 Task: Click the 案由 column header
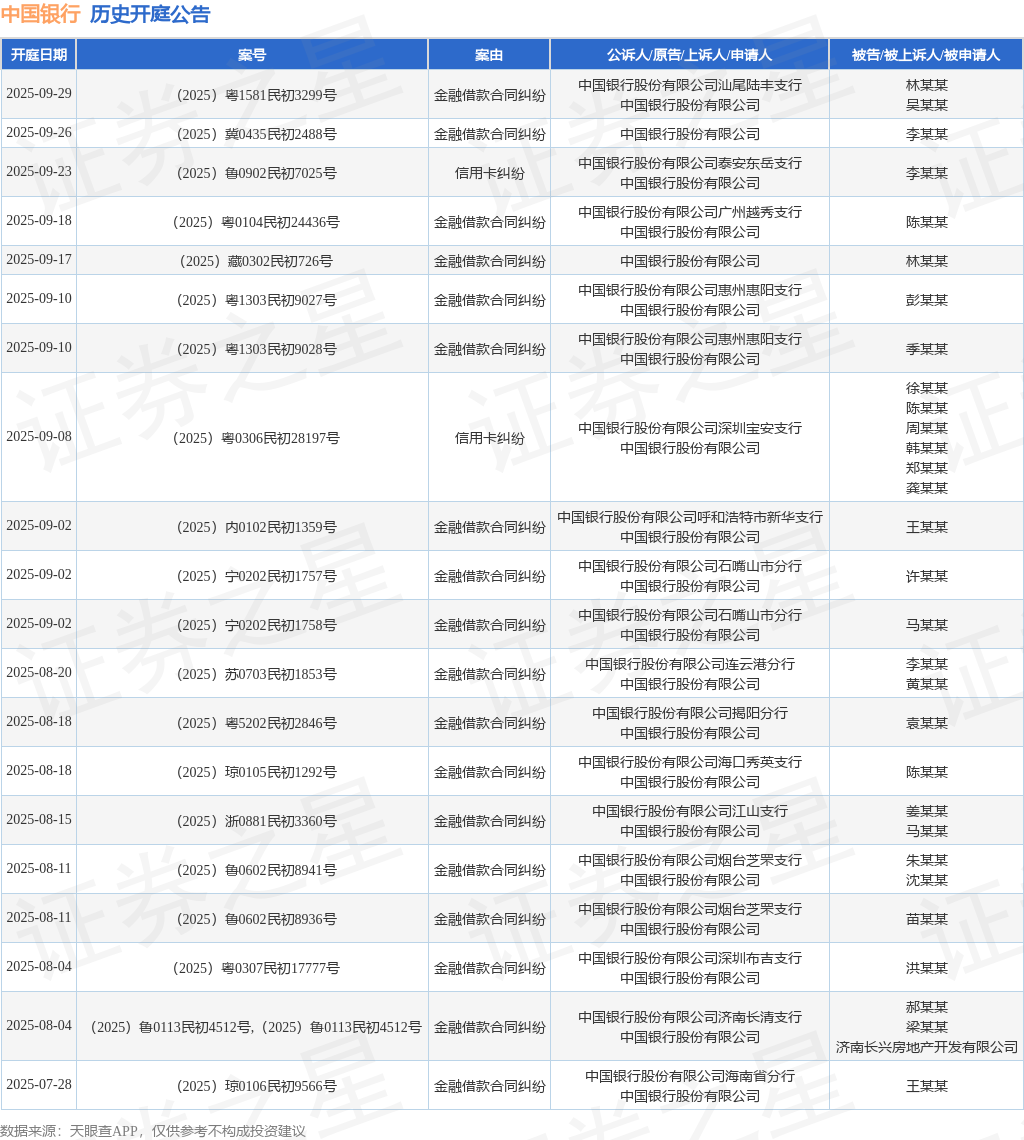pyautogui.click(x=489, y=55)
